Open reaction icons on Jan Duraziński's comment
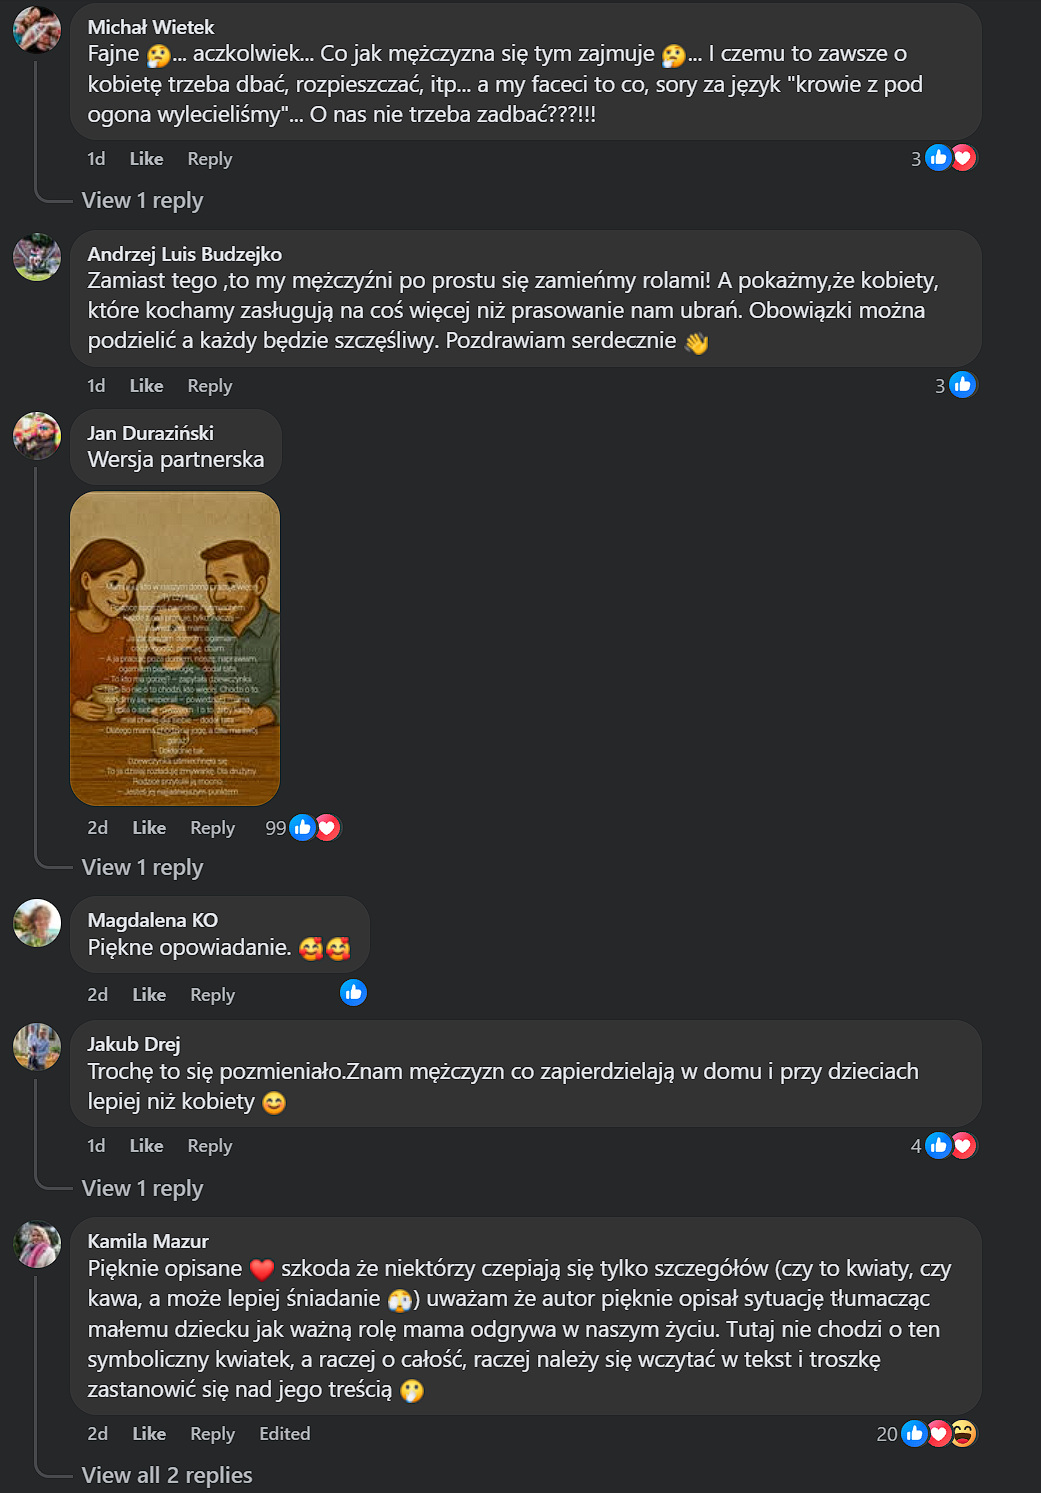Viewport: 1041px width, 1493px height. [314, 828]
